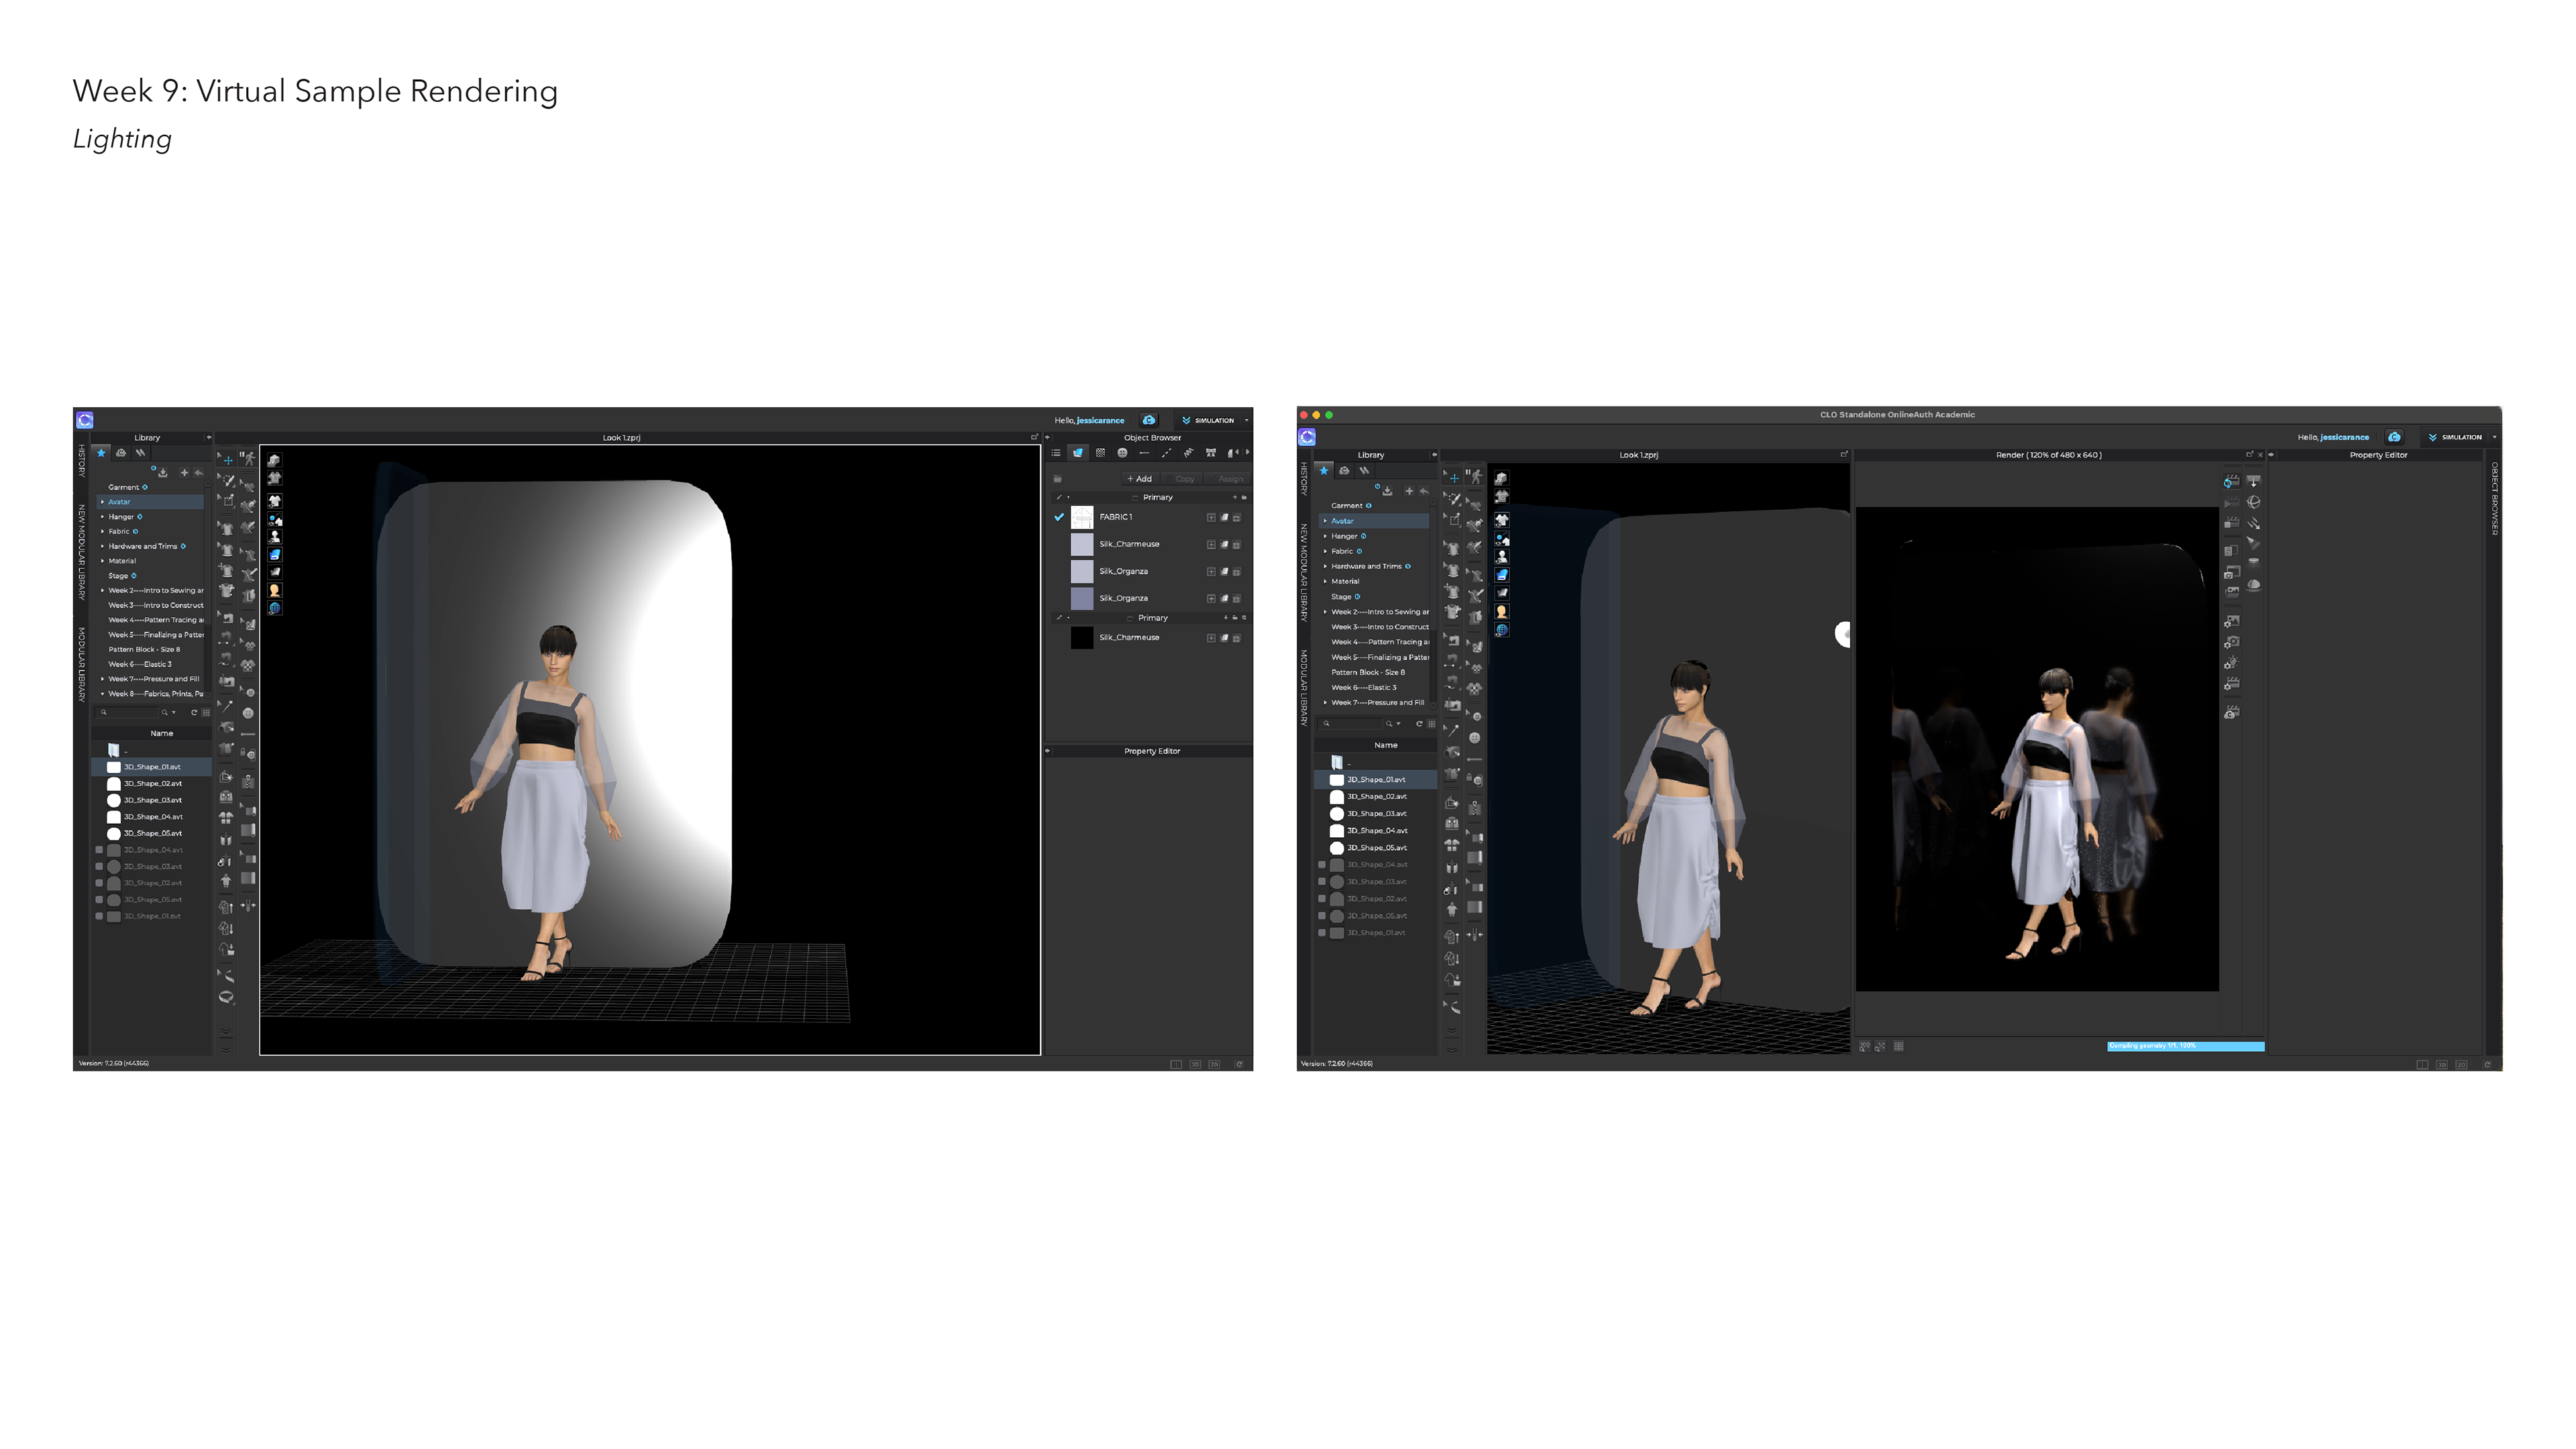Screen dimensions: 2576x1449
Task: Toggle the Interactive Render clapperboard with blue arrows
Action: [x=2232, y=481]
